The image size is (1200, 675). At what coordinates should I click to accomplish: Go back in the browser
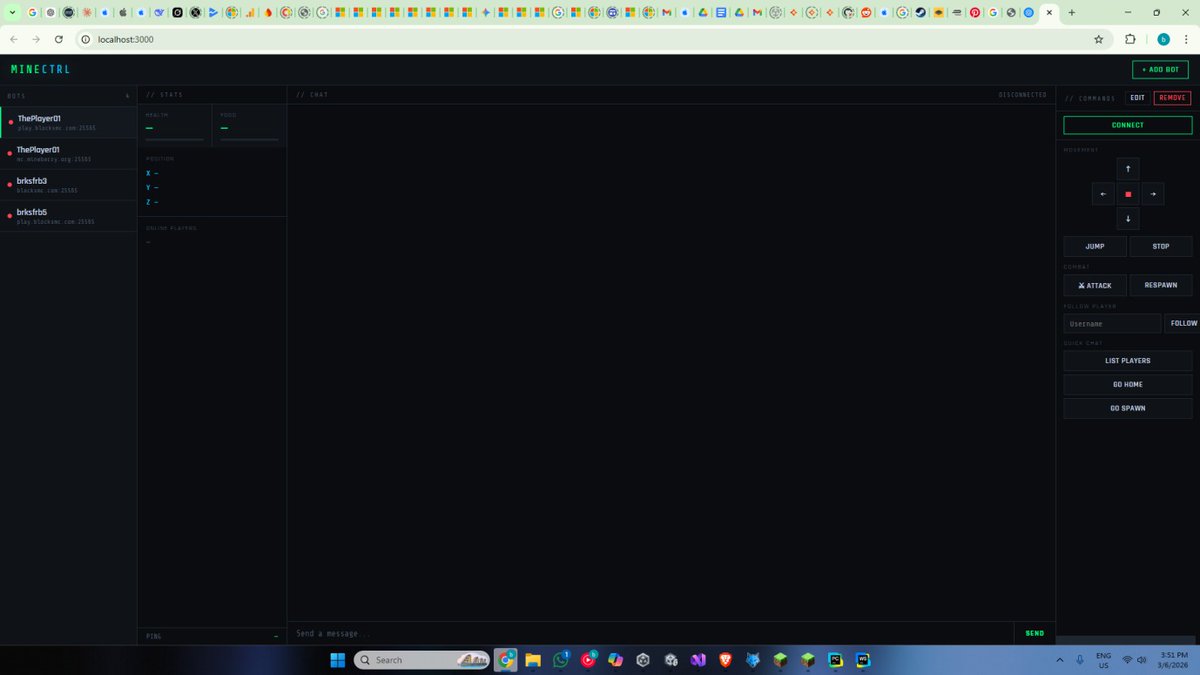[x=14, y=39]
